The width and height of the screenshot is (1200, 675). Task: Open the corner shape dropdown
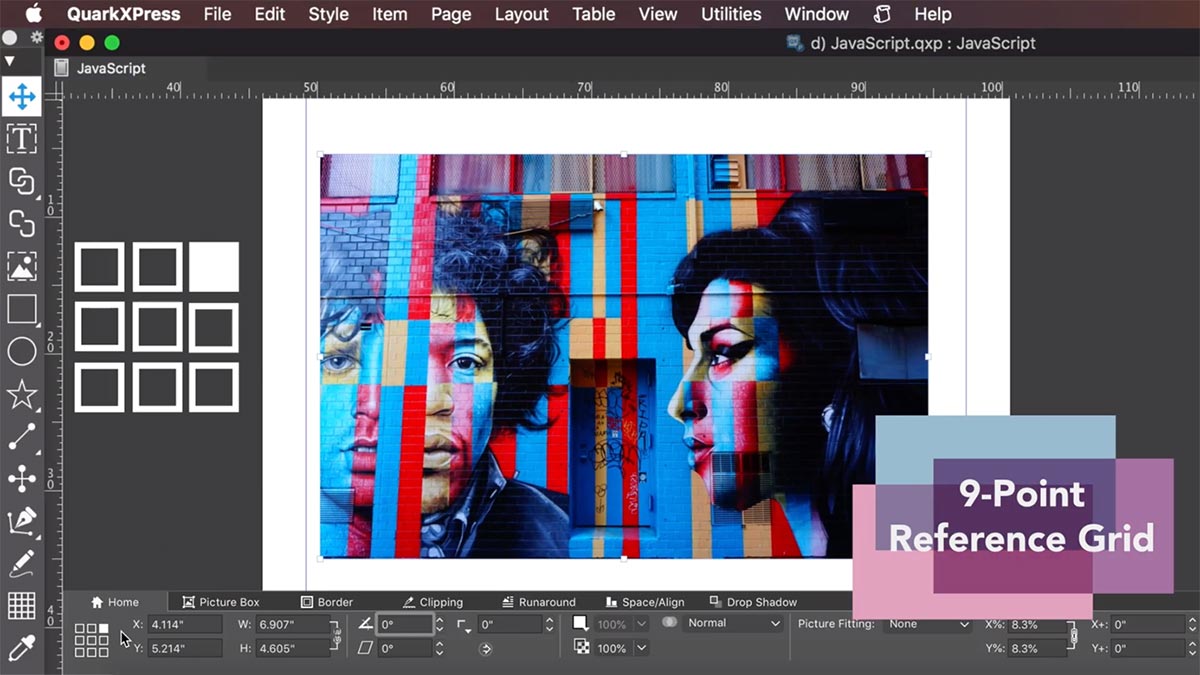pyautogui.click(x=464, y=625)
